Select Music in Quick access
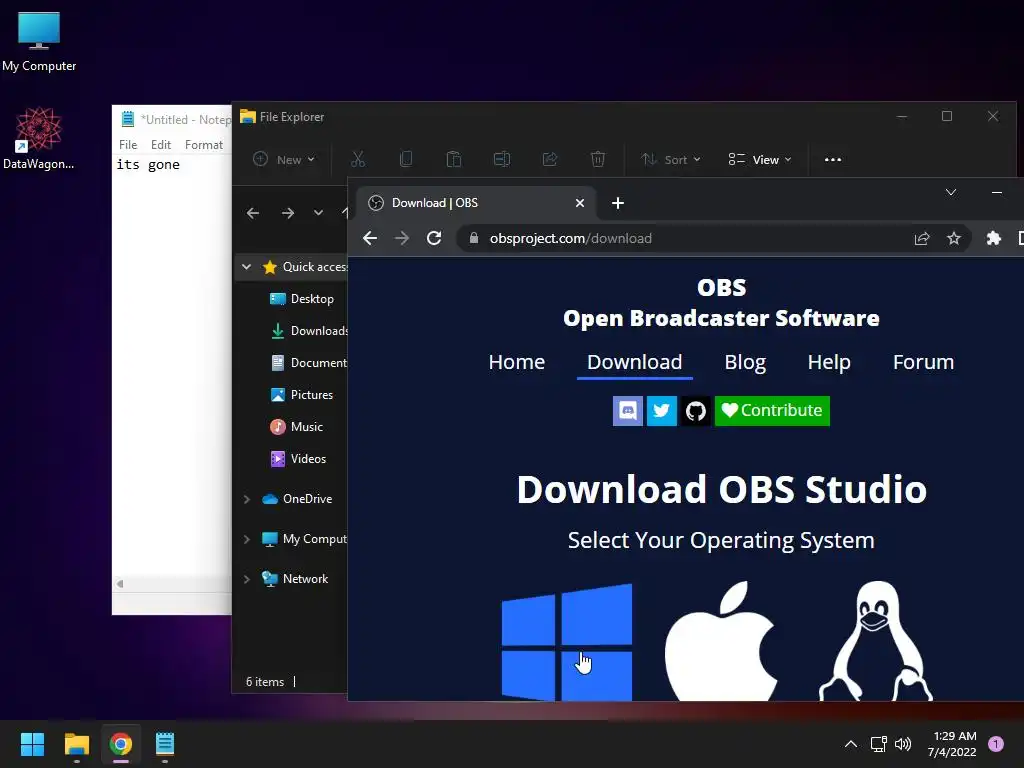The height and width of the screenshot is (768, 1024). coord(296,427)
